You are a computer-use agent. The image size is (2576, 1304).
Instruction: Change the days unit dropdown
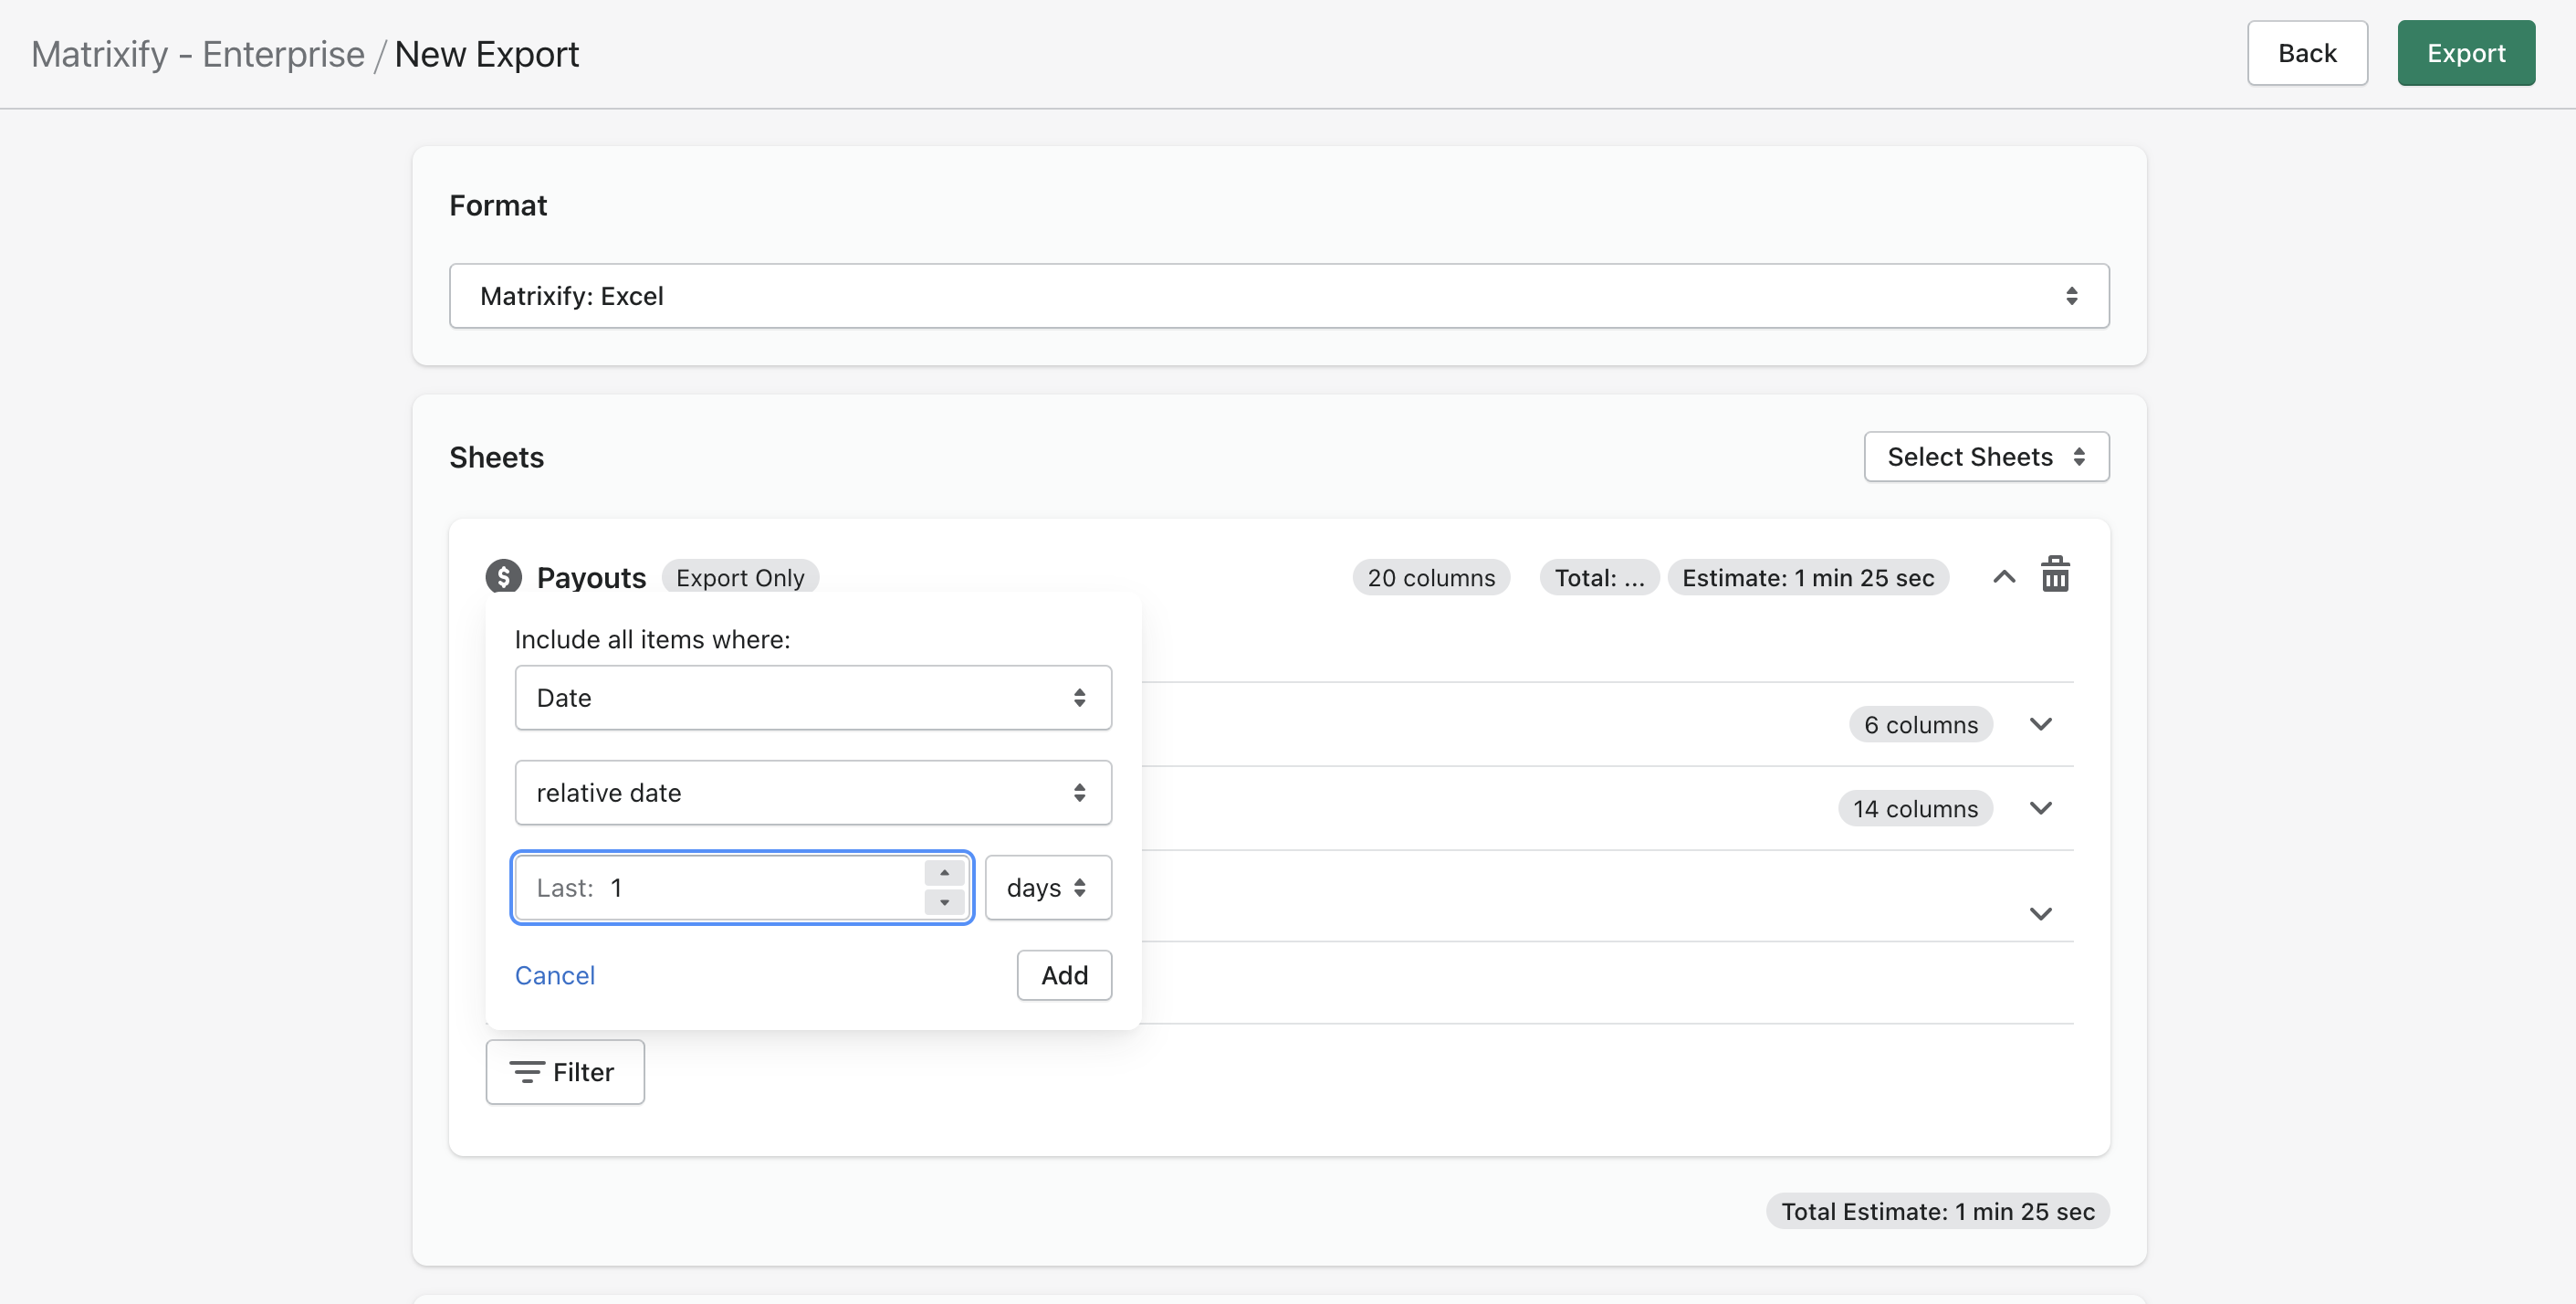(1047, 888)
